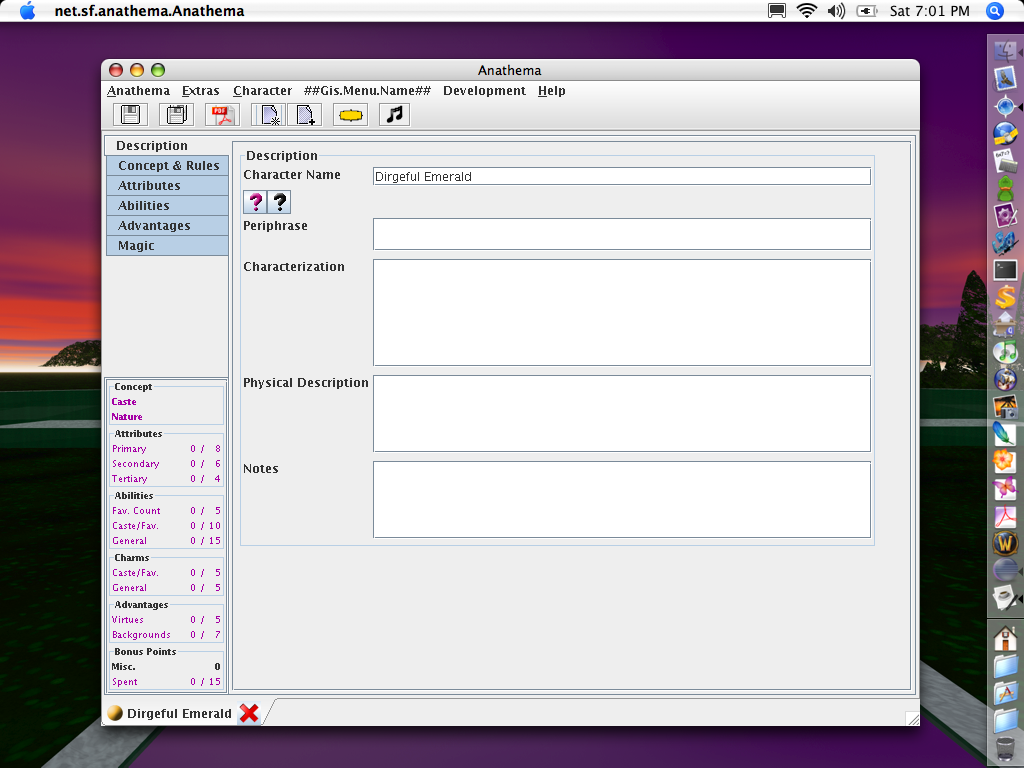The height and width of the screenshot is (768, 1024).
Task: Close the Dirgeful Emerald tab with red X
Action: pyautogui.click(x=249, y=713)
